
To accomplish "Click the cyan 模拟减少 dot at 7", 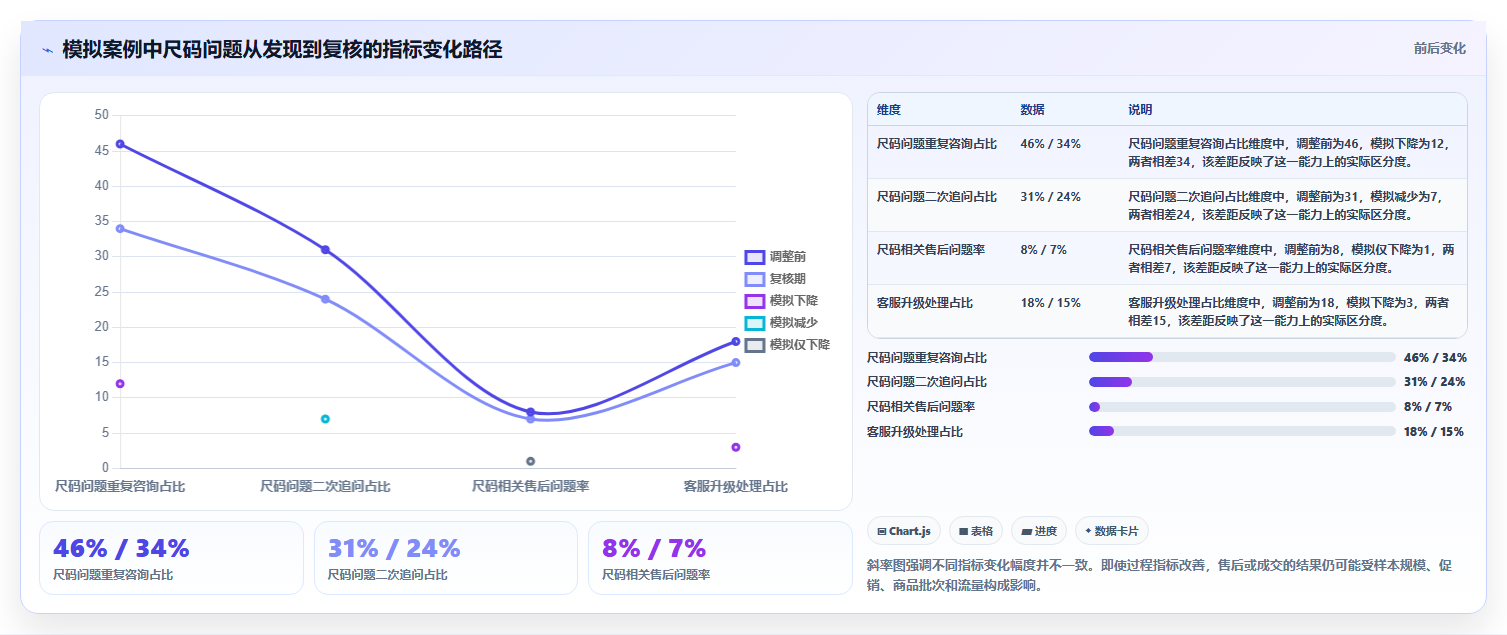I will 325,419.
